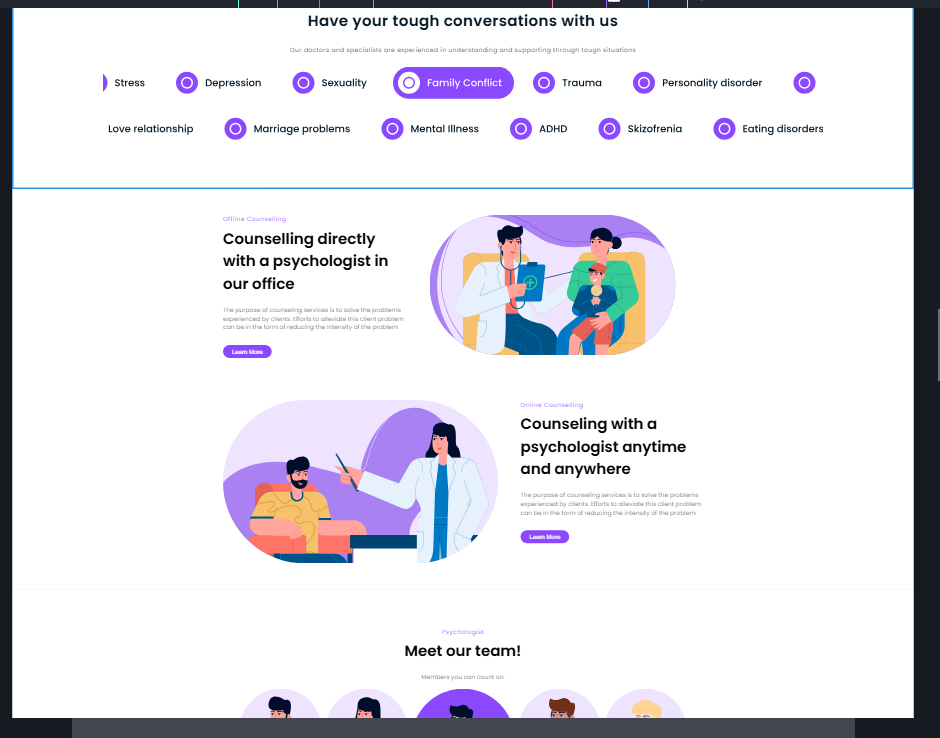Choose the Mental Illness circle icon
940x738 pixels.
(393, 129)
